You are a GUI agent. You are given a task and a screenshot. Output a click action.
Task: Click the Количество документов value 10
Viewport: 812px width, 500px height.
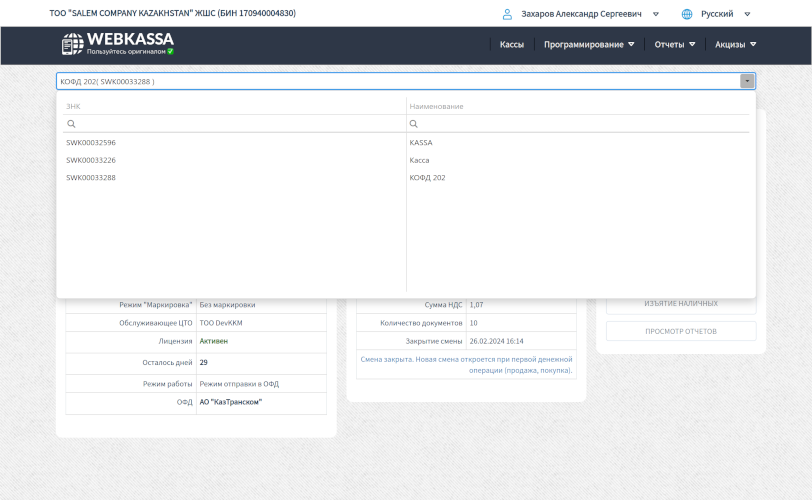473,323
